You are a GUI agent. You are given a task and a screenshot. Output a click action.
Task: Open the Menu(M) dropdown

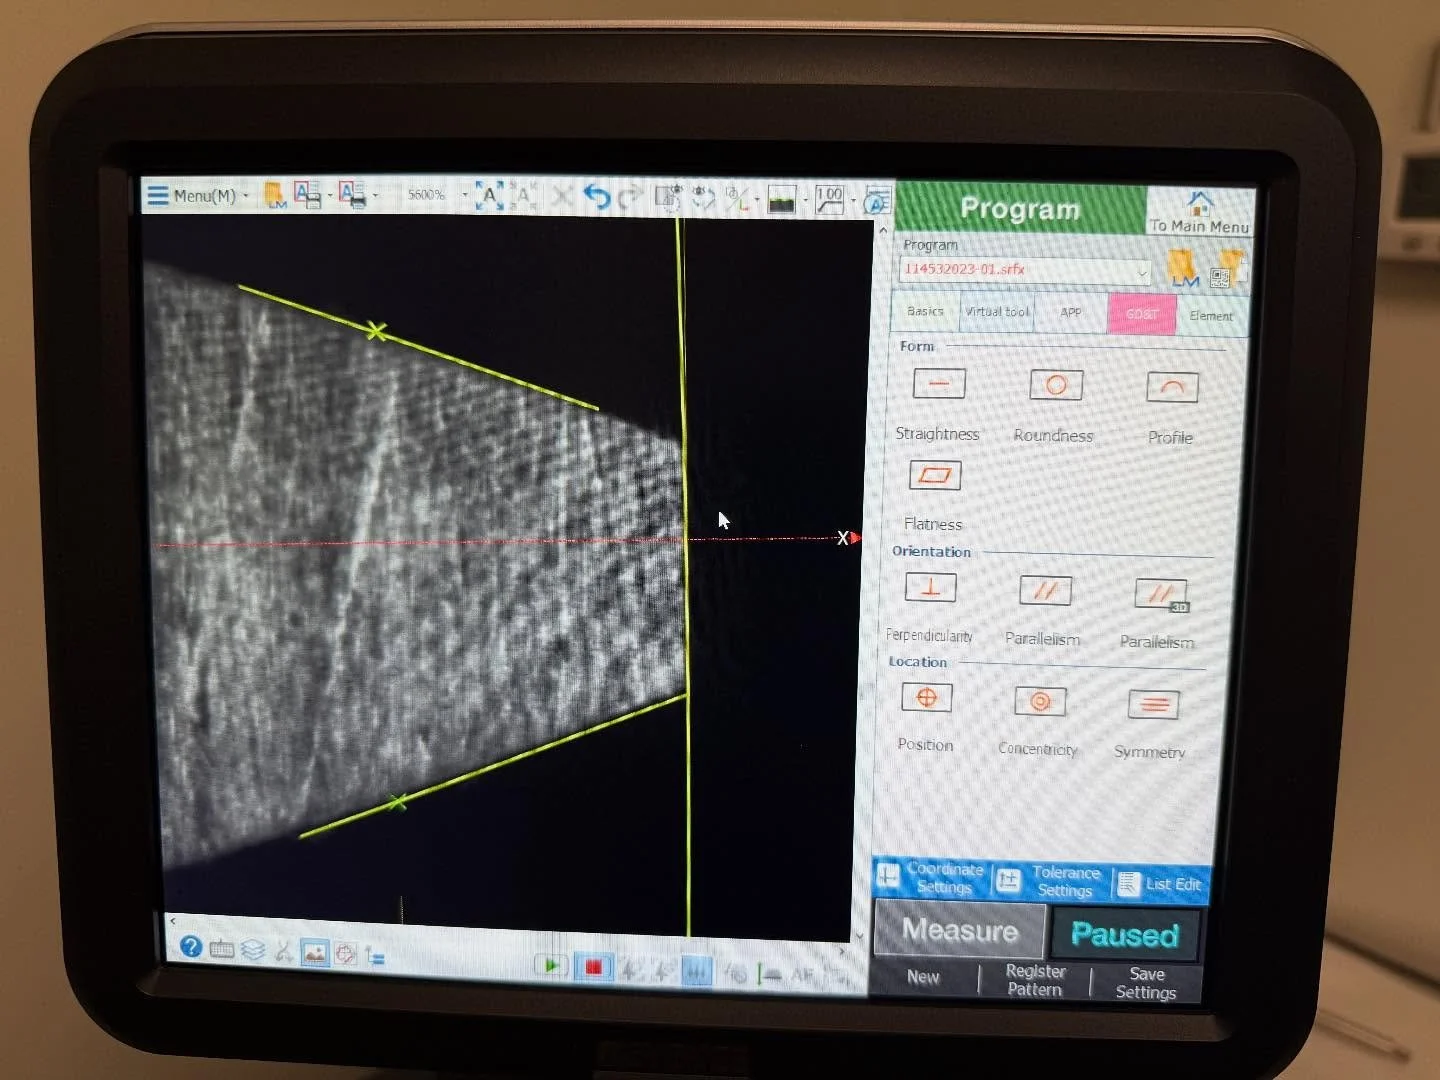point(203,196)
